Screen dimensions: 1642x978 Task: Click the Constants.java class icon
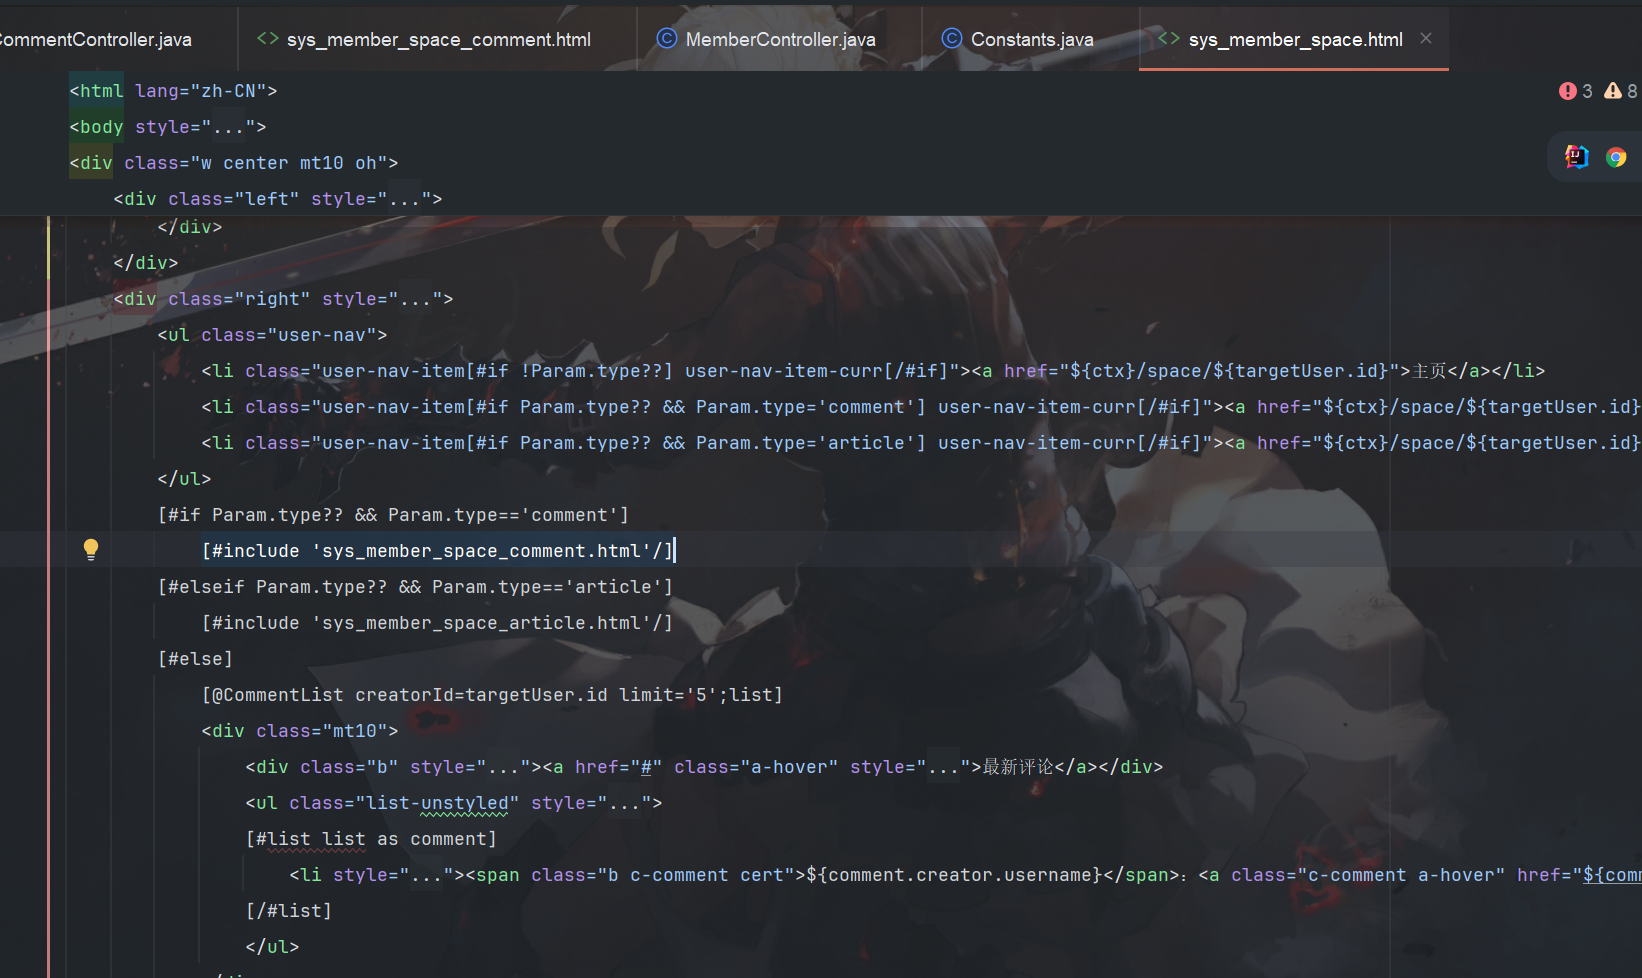pos(952,39)
